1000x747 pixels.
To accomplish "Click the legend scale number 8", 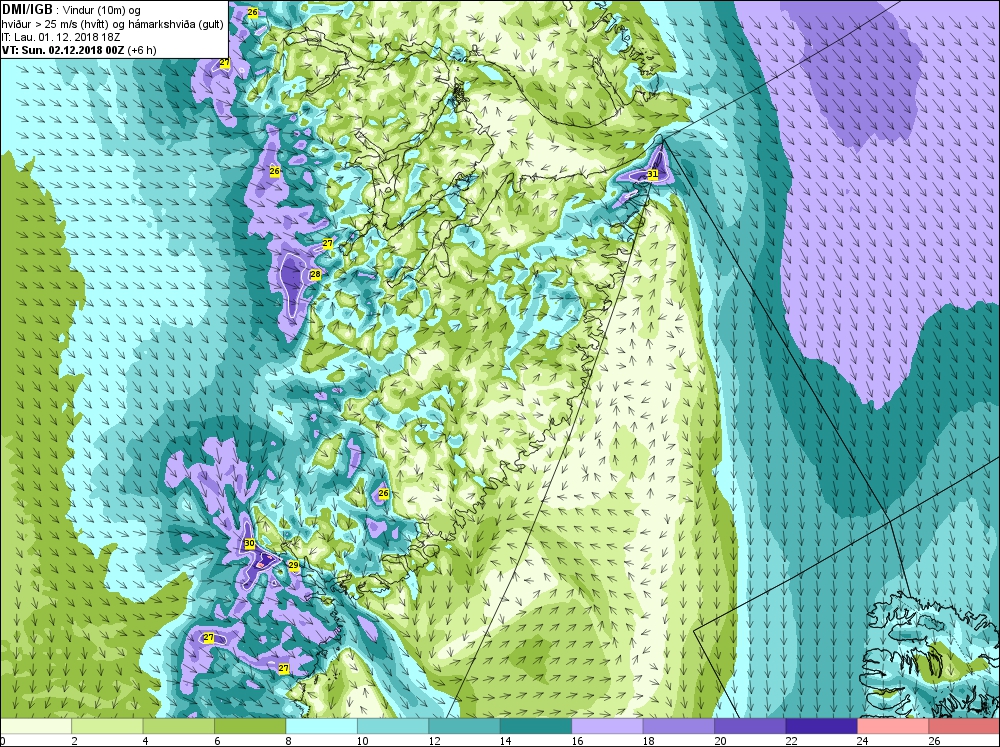I will tap(289, 741).
